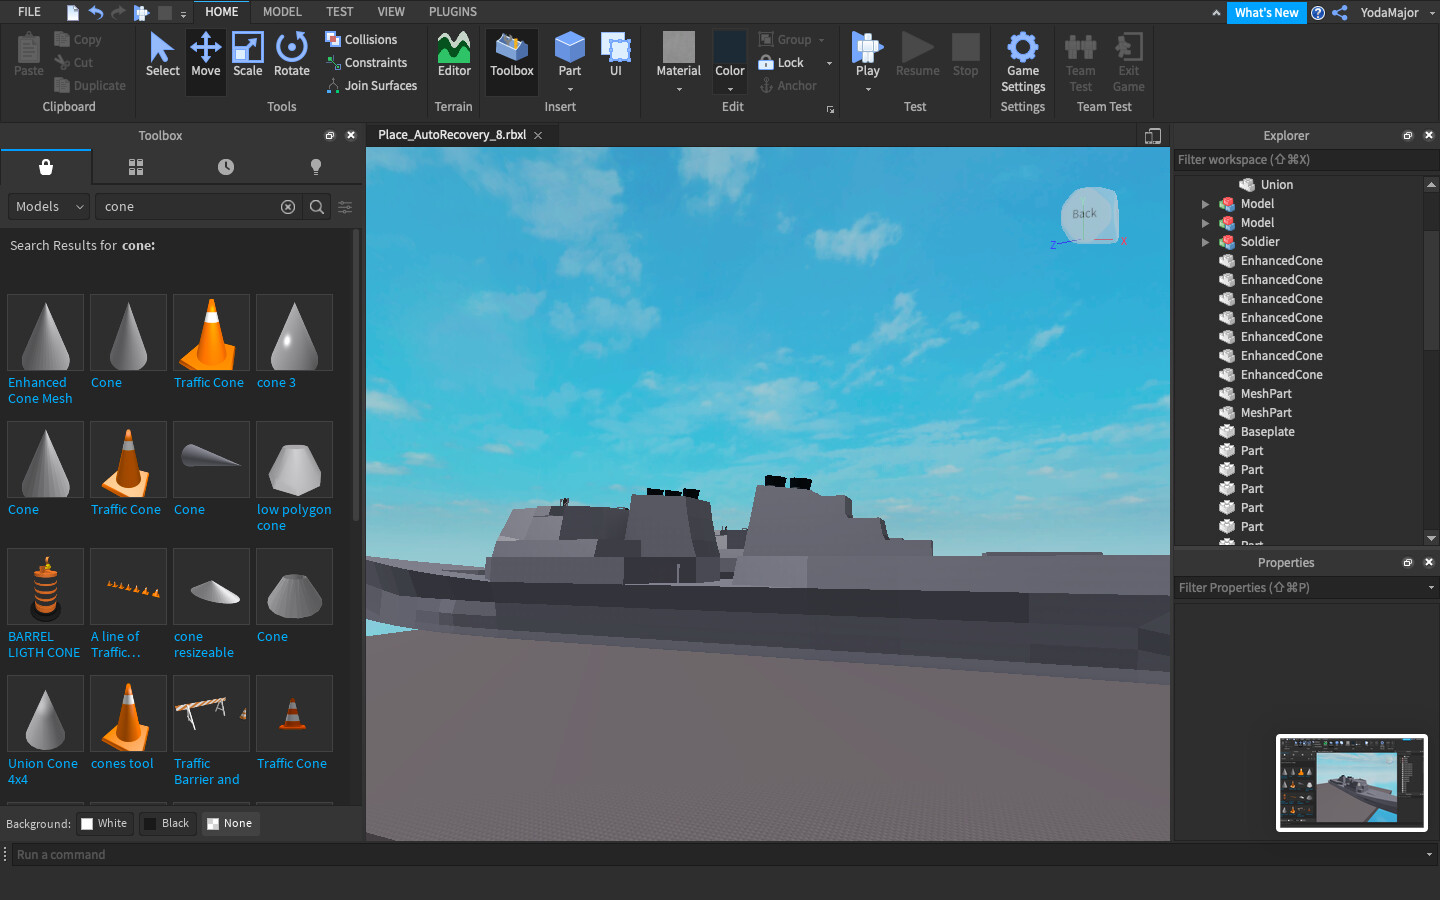Open the UI insert tool
1440x900 pixels.
(x=616, y=55)
